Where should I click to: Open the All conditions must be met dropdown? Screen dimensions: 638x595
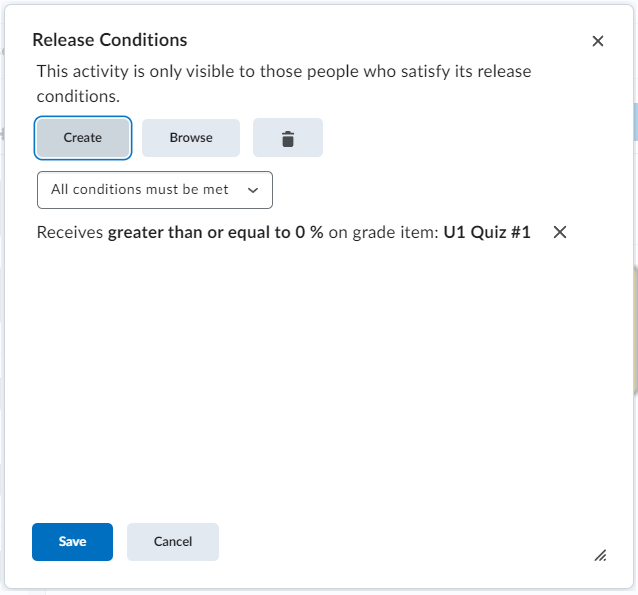(155, 190)
